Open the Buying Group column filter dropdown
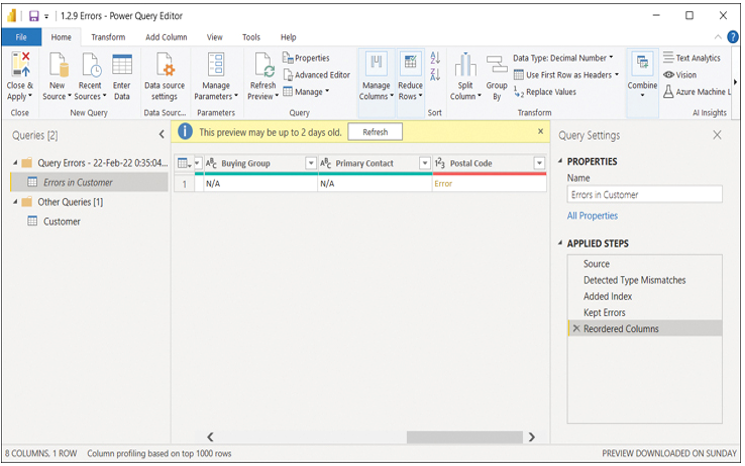 311,163
